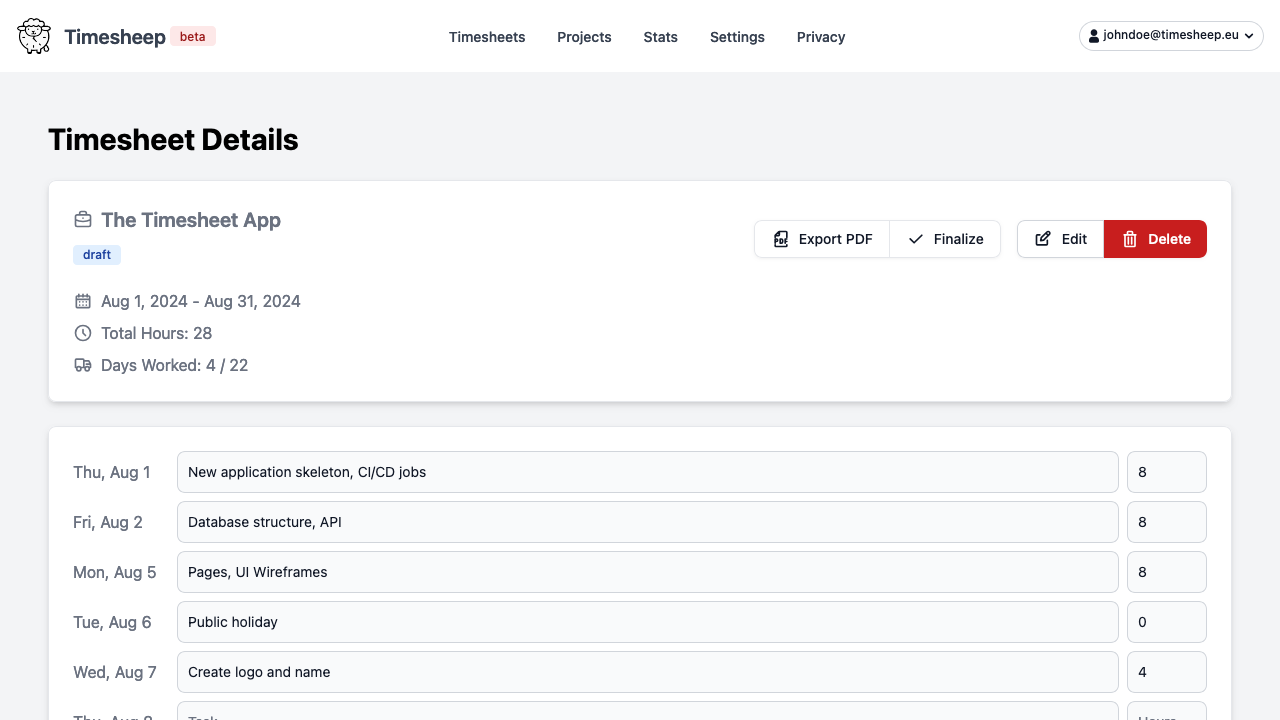Viewport: 1280px width, 720px height.
Task: Navigate to Settings
Action: tap(737, 37)
